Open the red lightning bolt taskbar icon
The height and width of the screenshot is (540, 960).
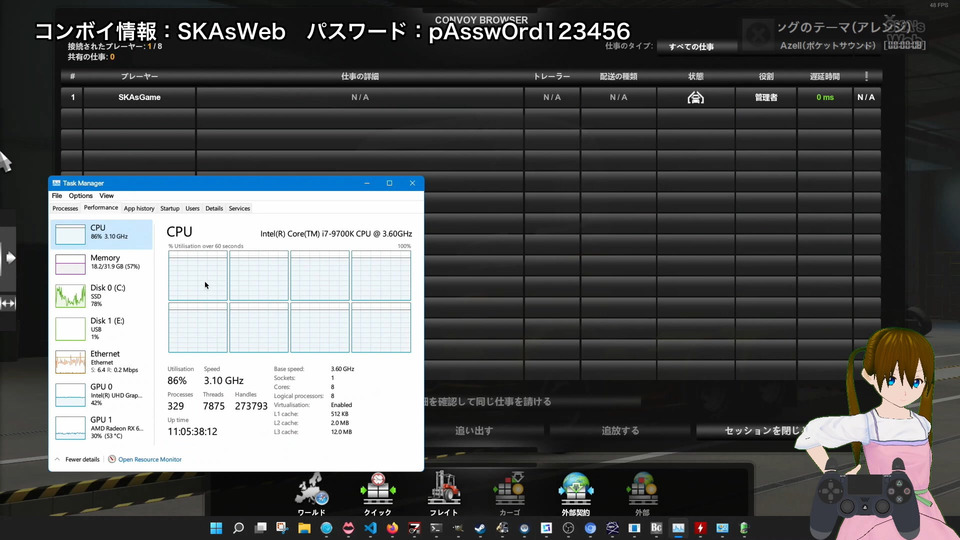point(700,528)
